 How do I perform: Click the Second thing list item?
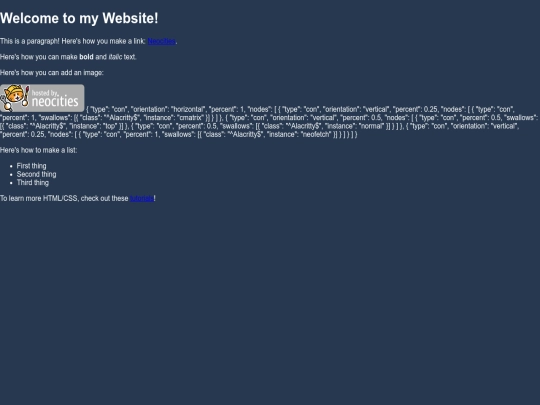pos(37,174)
